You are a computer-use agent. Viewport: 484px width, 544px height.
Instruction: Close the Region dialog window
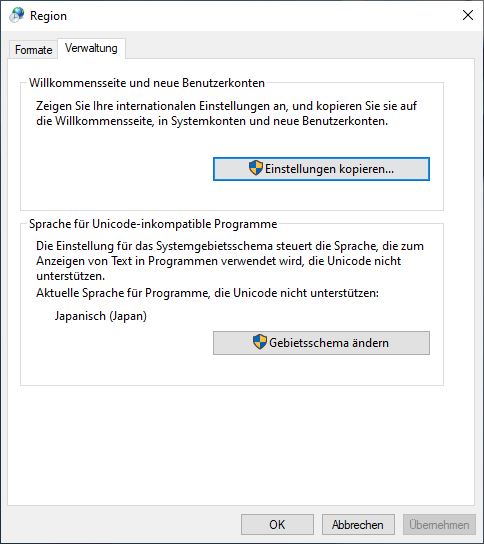click(468, 15)
